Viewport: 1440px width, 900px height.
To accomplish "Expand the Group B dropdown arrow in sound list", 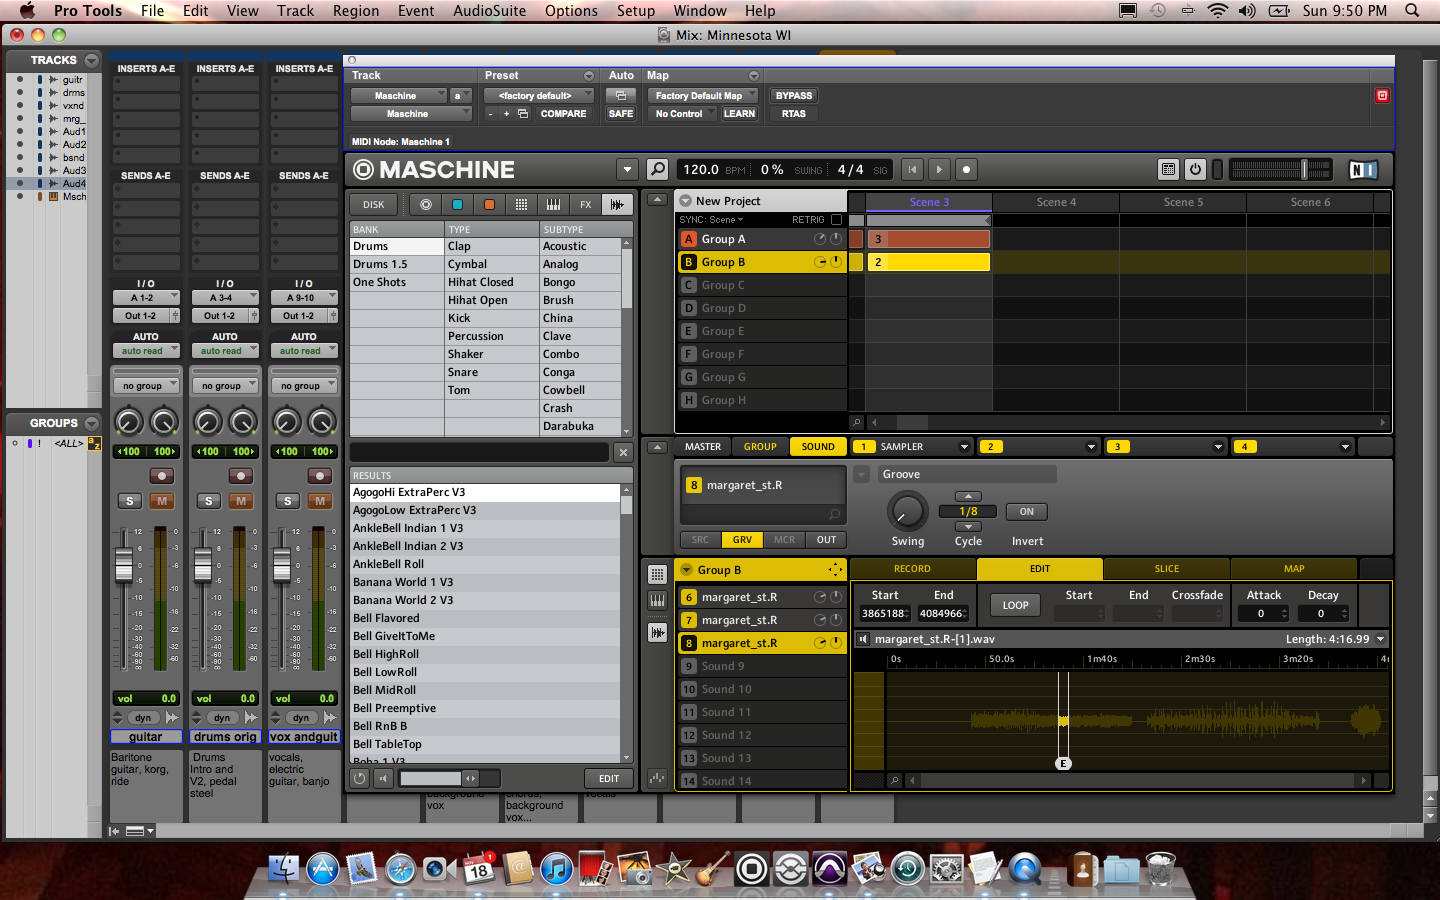I will [x=686, y=570].
